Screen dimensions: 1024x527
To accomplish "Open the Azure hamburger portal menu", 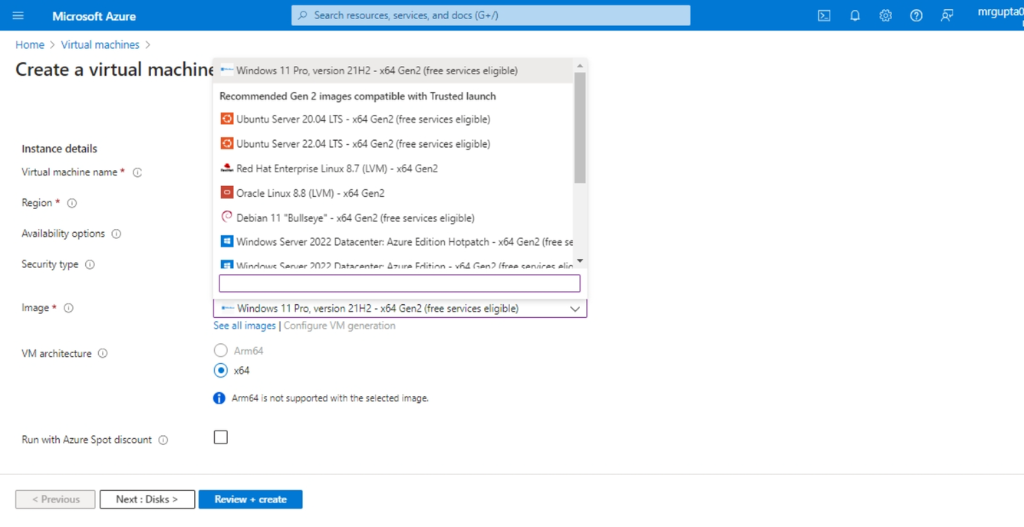I will (x=19, y=16).
